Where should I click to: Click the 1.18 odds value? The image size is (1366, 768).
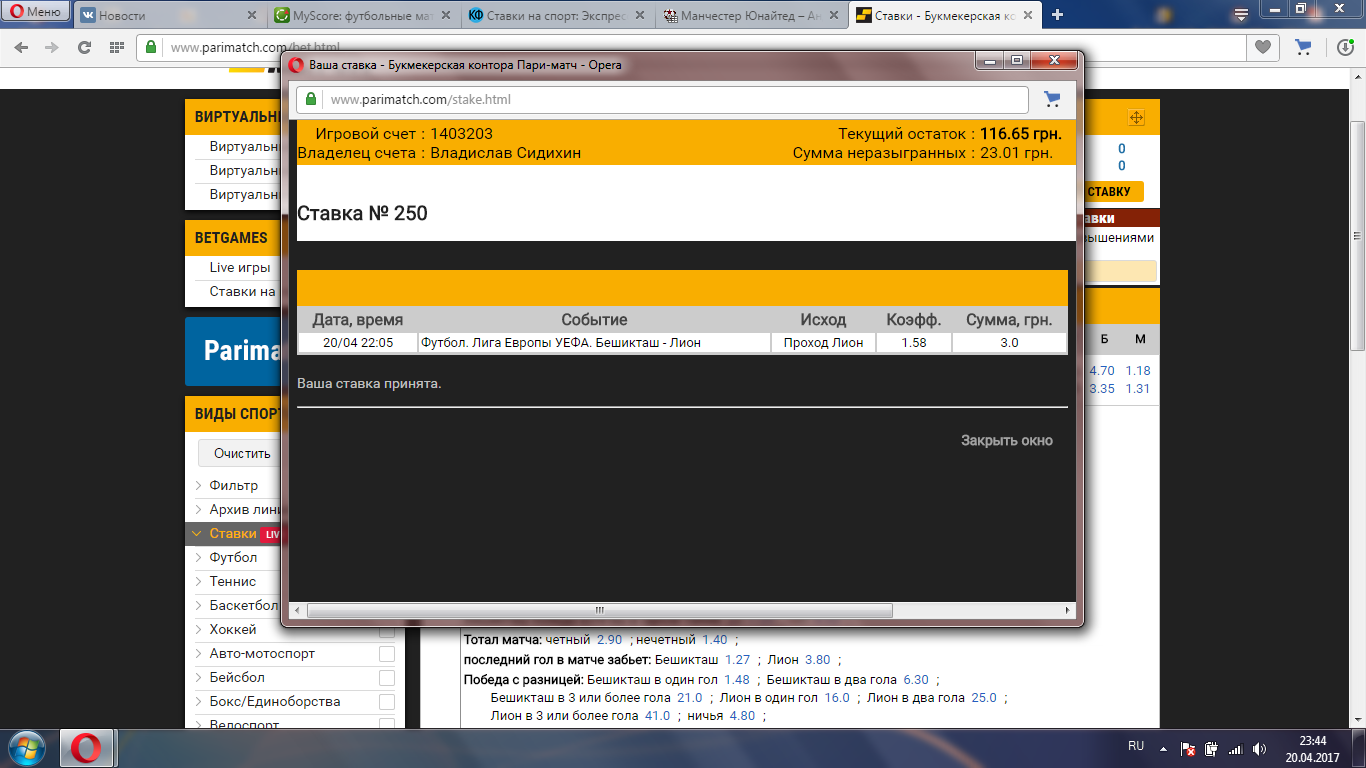pyautogui.click(x=1138, y=371)
